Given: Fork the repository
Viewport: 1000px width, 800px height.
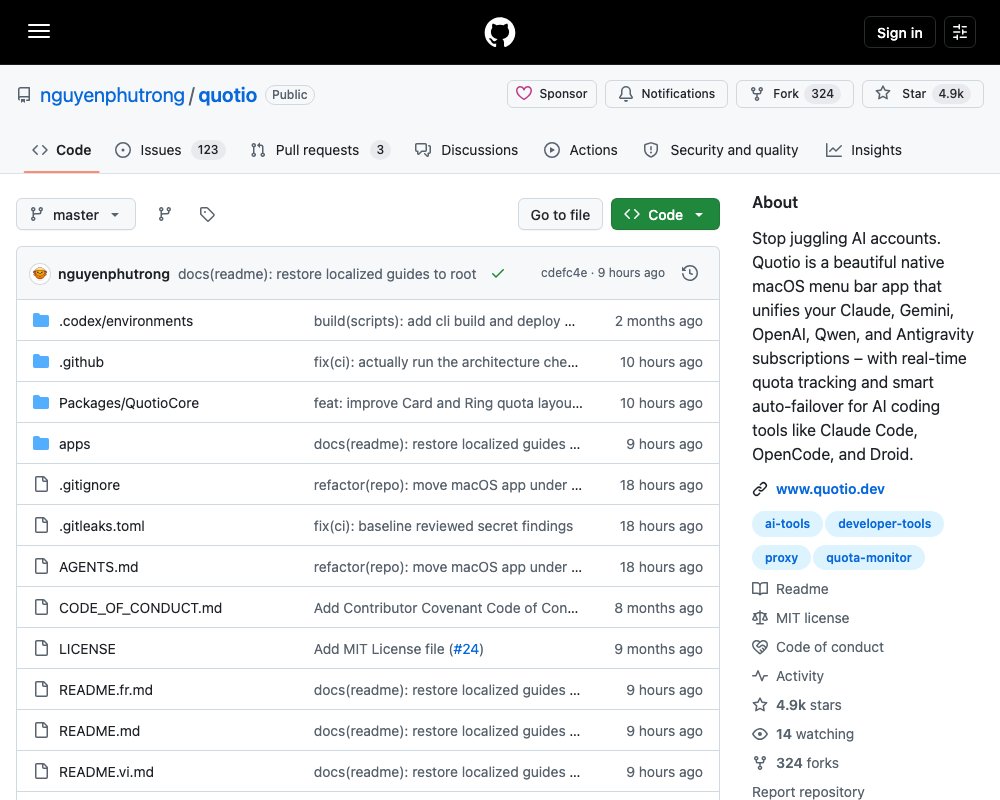Looking at the screenshot, I should pos(795,94).
